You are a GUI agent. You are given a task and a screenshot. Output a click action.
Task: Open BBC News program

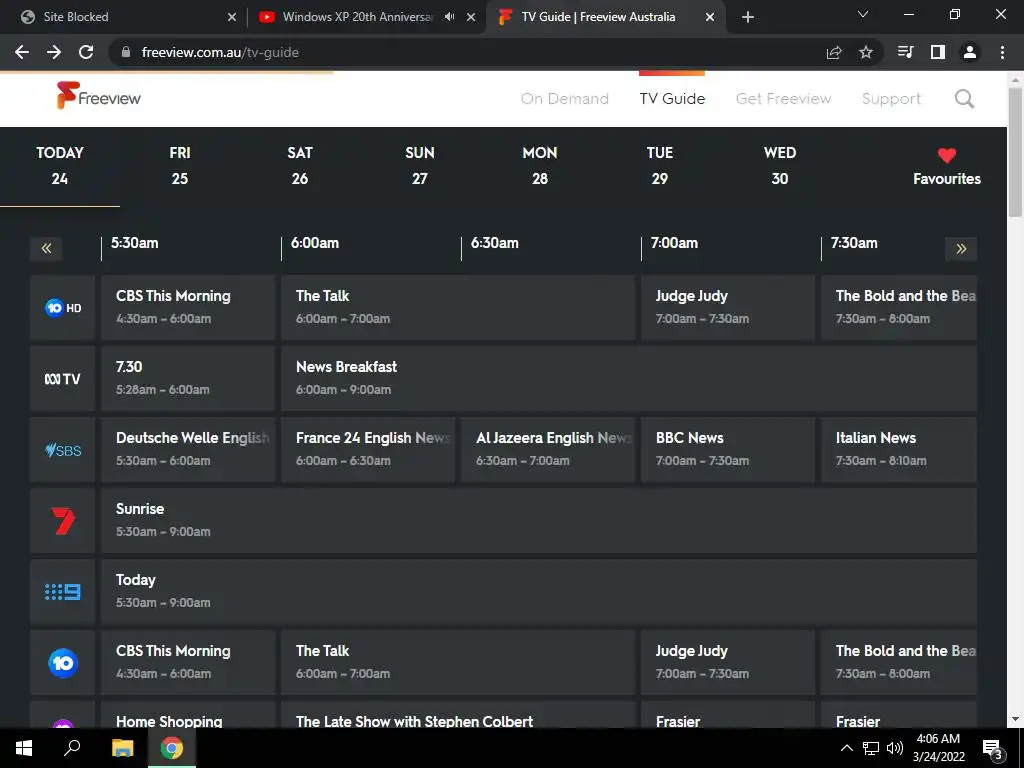pyautogui.click(x=728, y=450)
